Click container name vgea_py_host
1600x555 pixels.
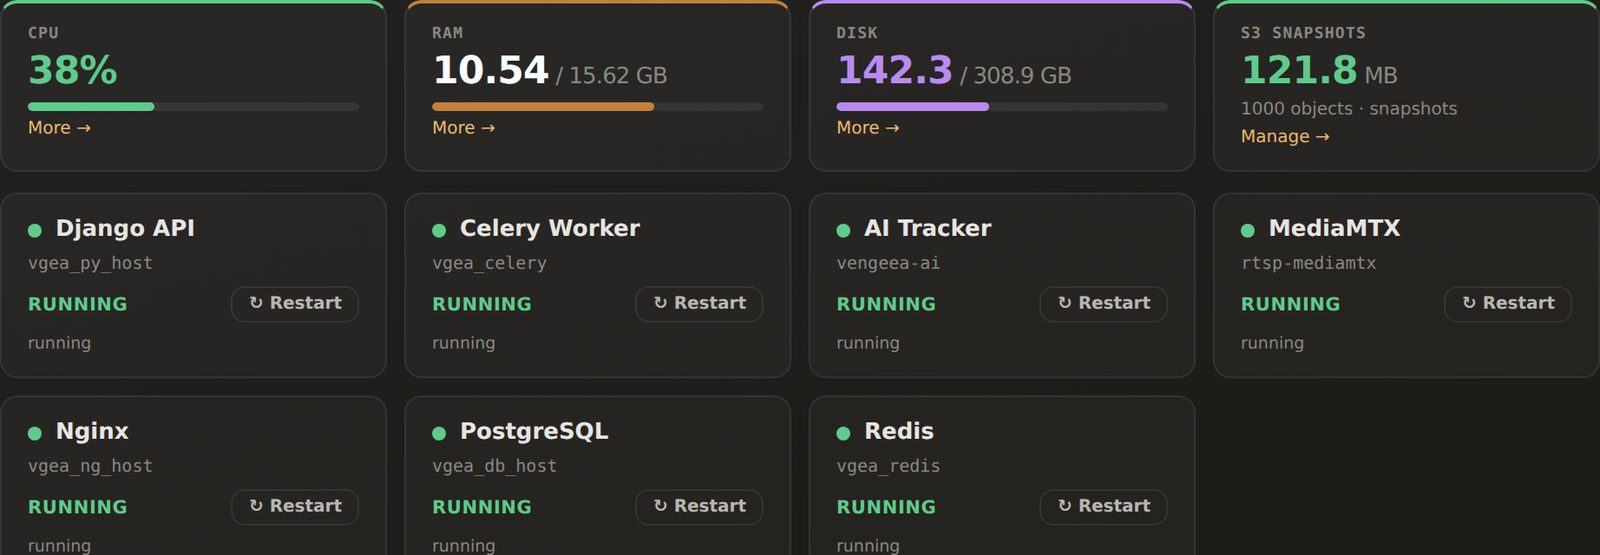tap(90, 263)
